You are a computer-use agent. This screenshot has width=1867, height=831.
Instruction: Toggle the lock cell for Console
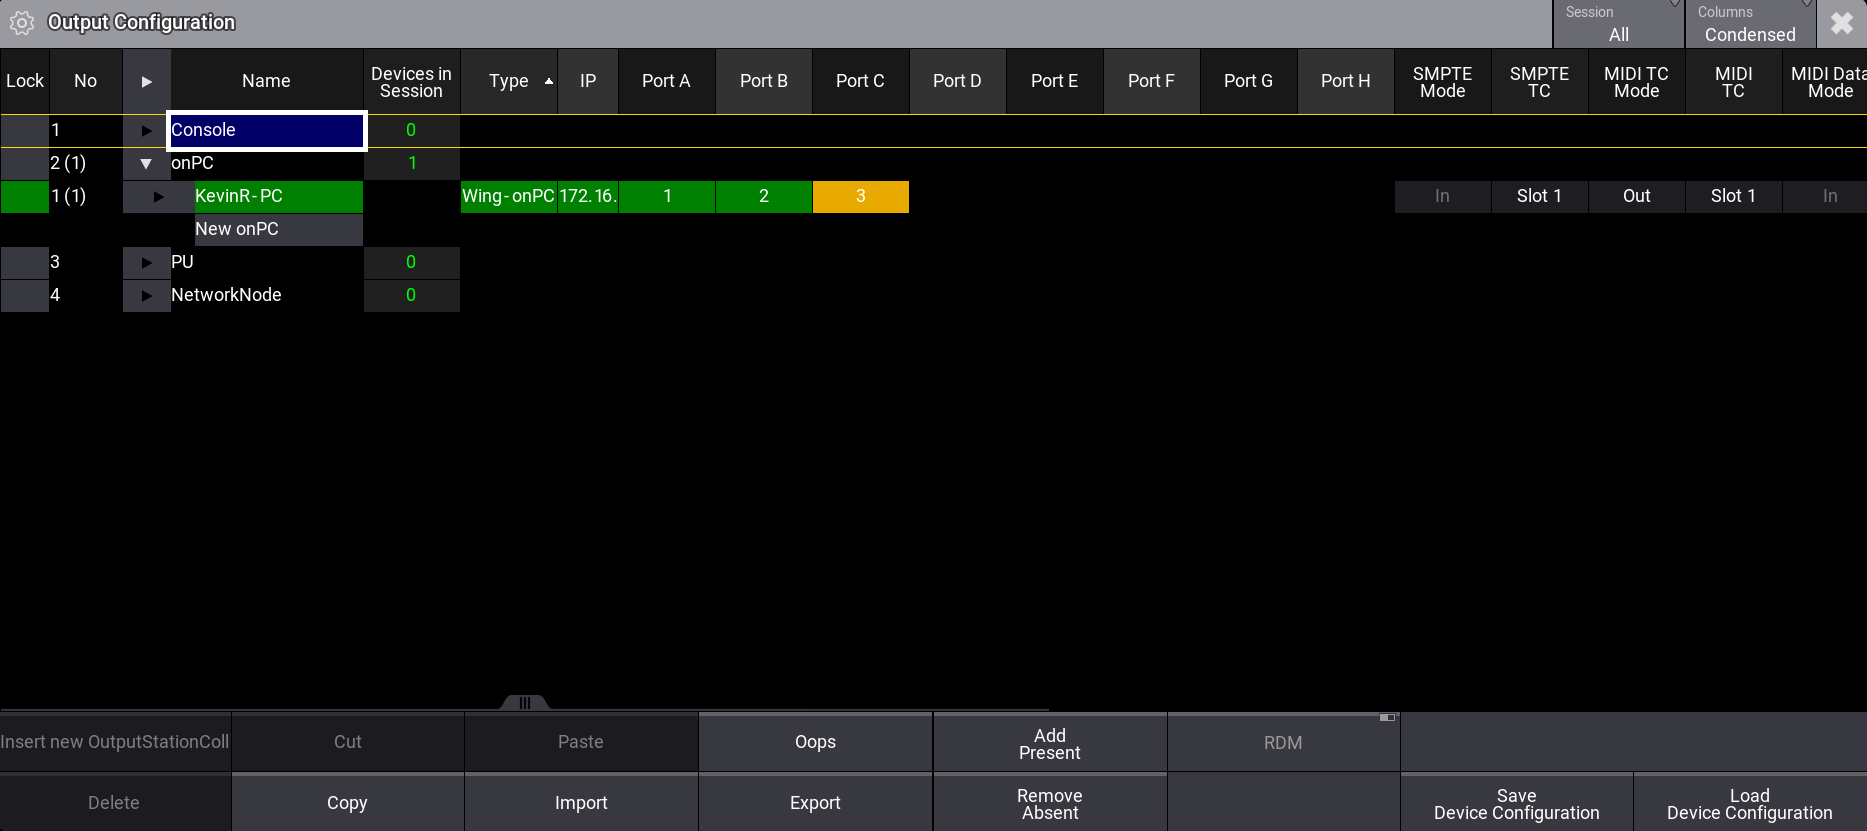(25, 130)
